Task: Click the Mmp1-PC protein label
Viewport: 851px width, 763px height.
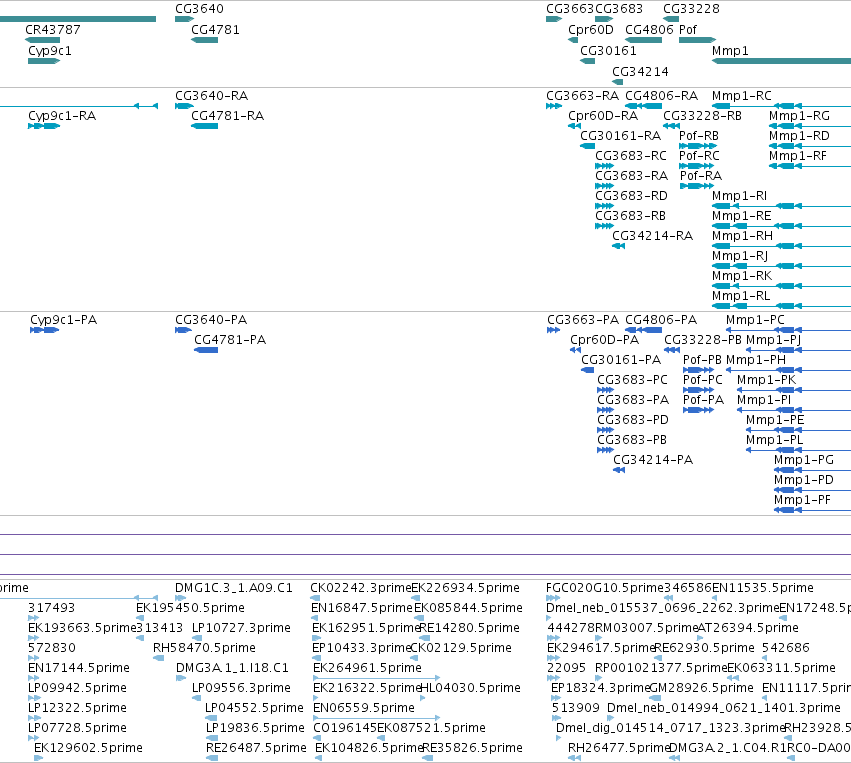Action: point(755,320)
